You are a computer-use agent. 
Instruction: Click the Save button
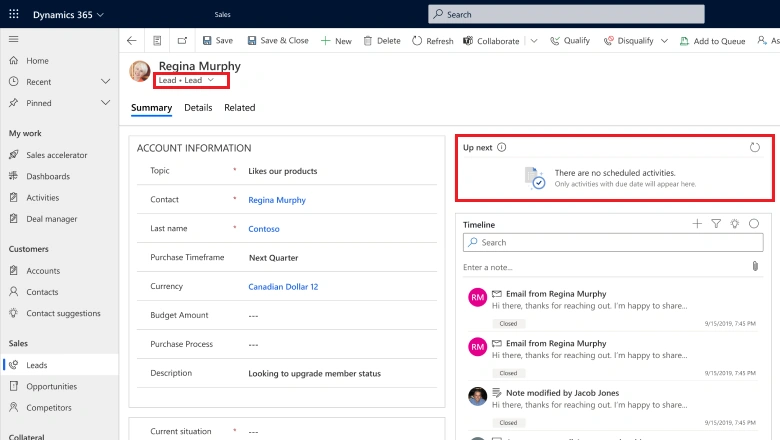click(x=218, y=41)
